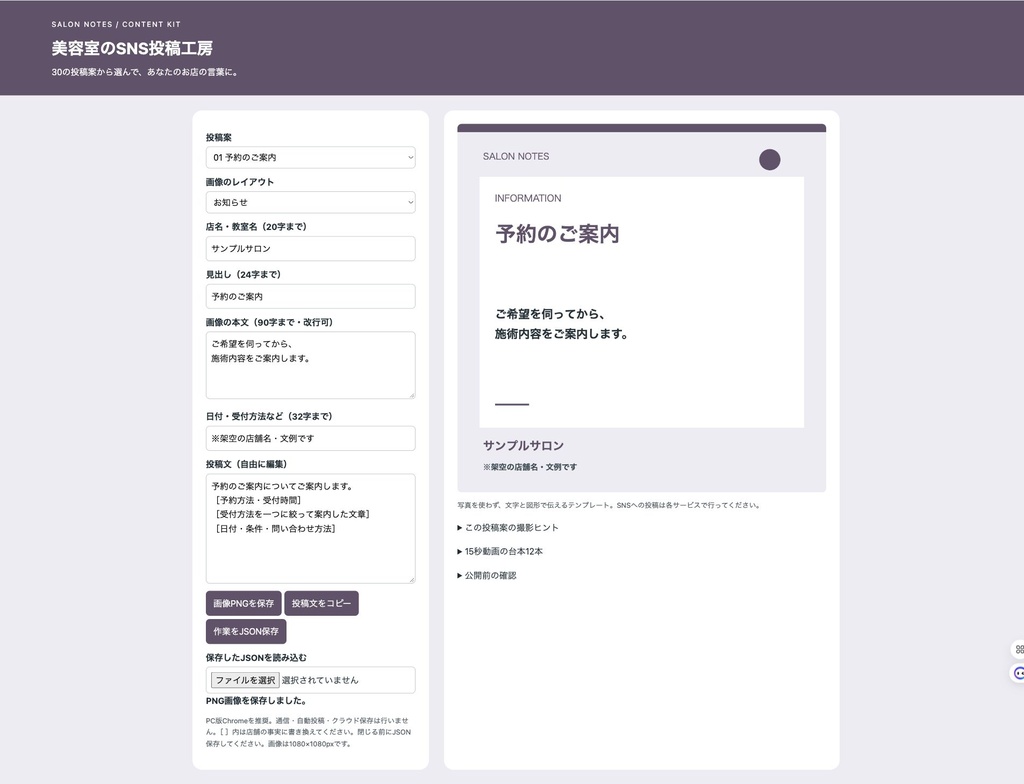Click the 選択されていません file status text
The width and height of the screenshot is (1024, 784).
(x=320, y=680)
